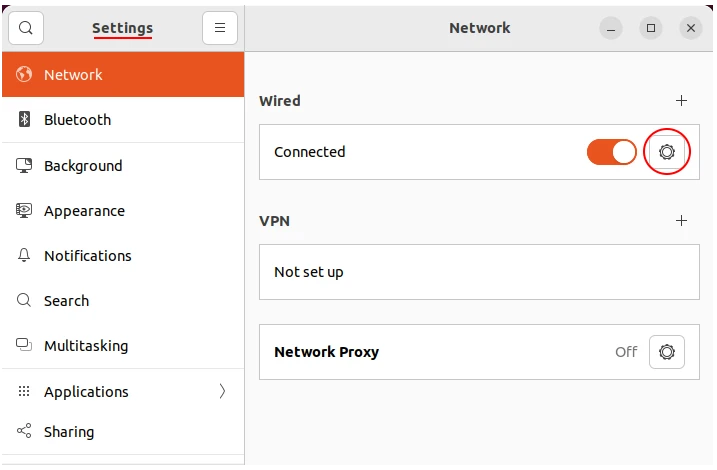Expand the Applications submenu chevron
This screenshot has width=717, height=470.
pos(222,392)
